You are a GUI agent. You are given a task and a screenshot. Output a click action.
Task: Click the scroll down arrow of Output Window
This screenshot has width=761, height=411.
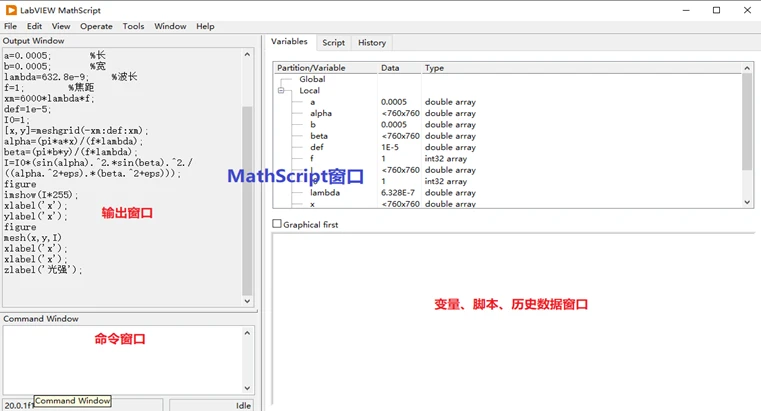coord(247,301)
